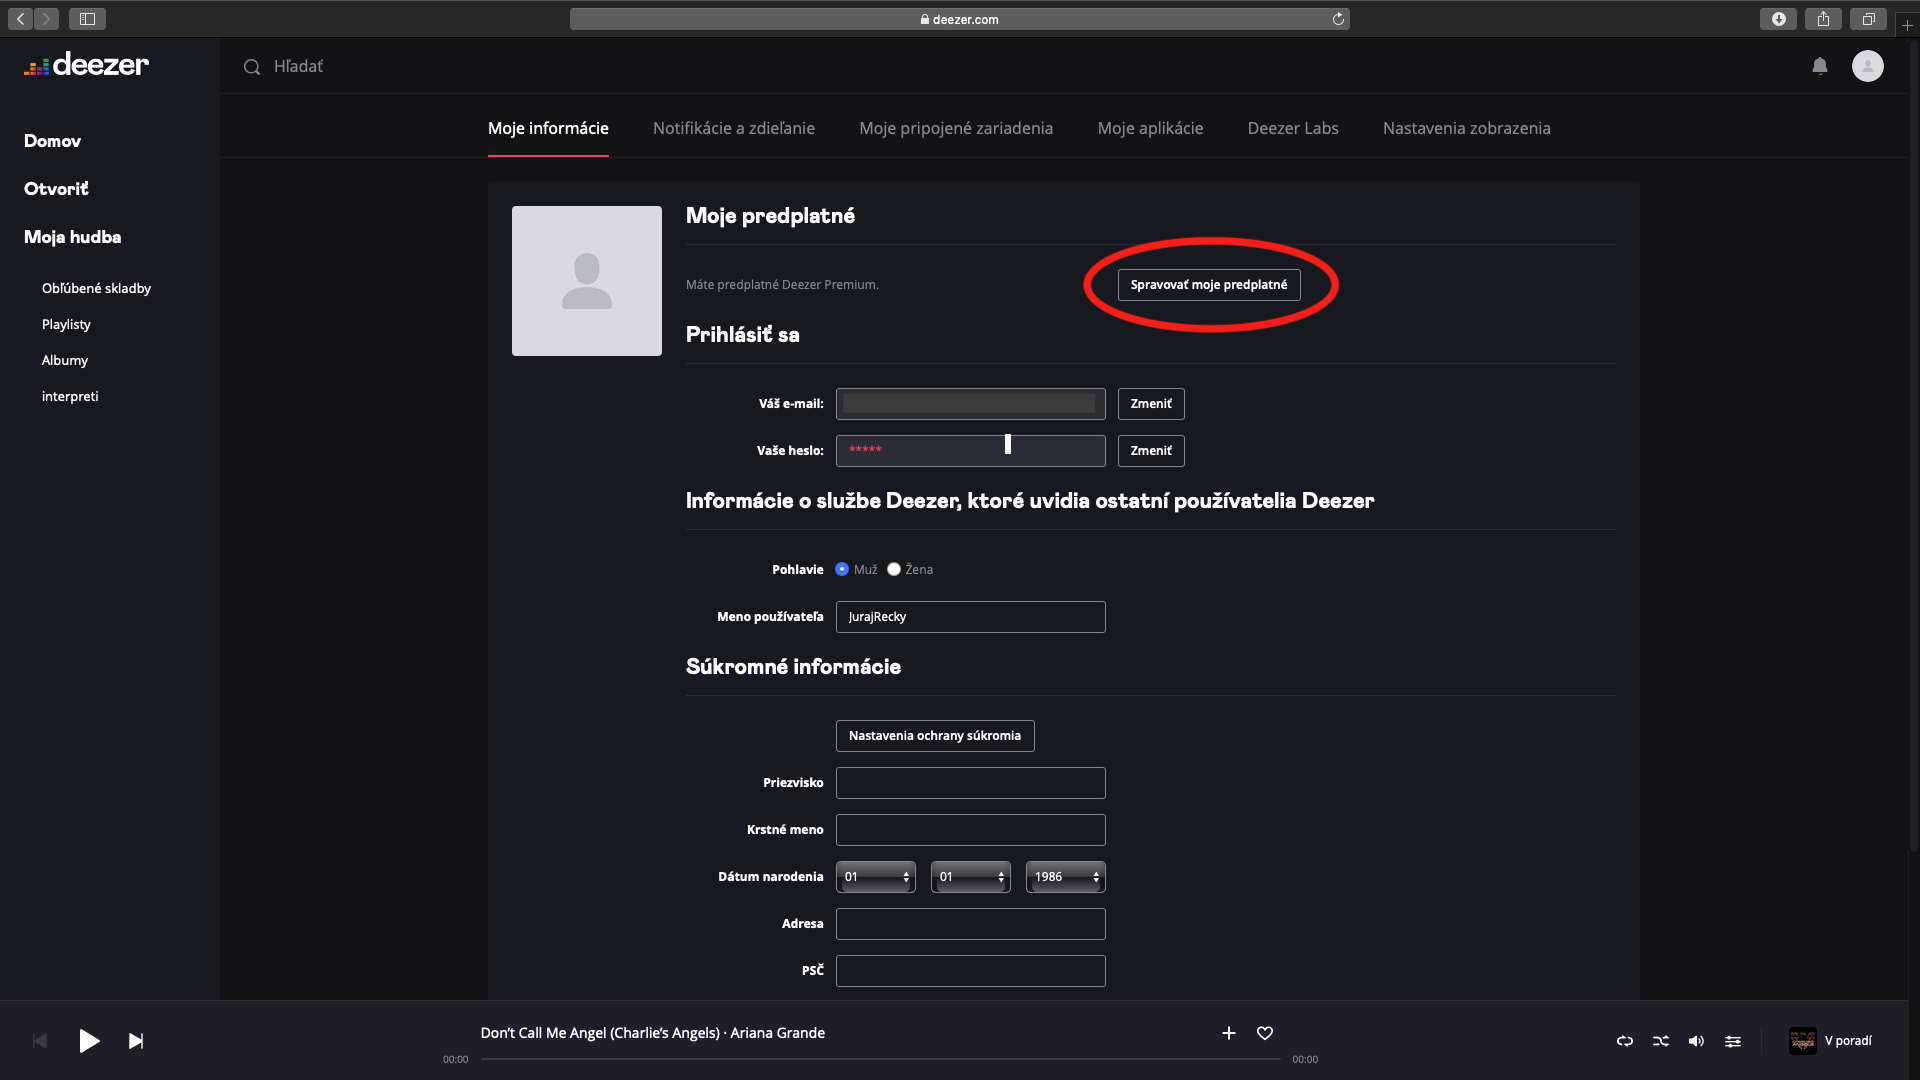Open Albumy in sidebar
Screen dimensions: 1920x1080
click(65, 360)
